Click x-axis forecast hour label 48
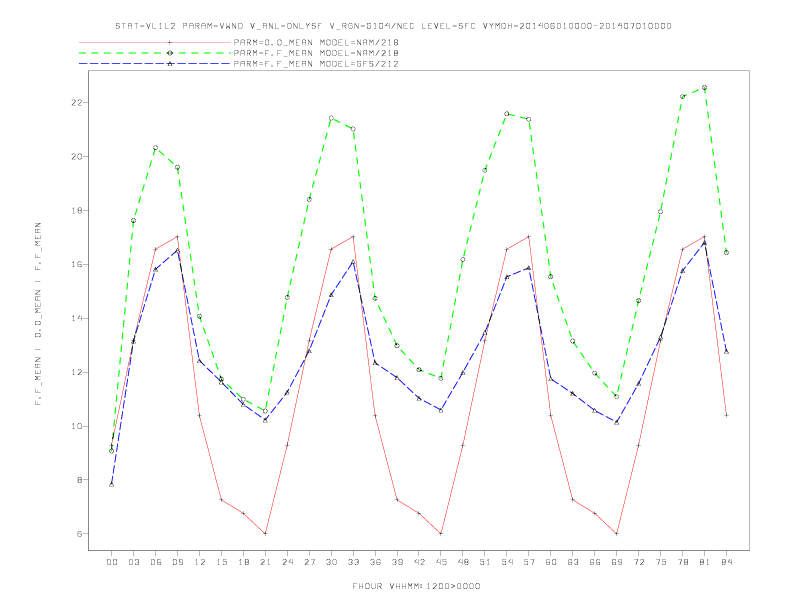 tap(463, 562)
